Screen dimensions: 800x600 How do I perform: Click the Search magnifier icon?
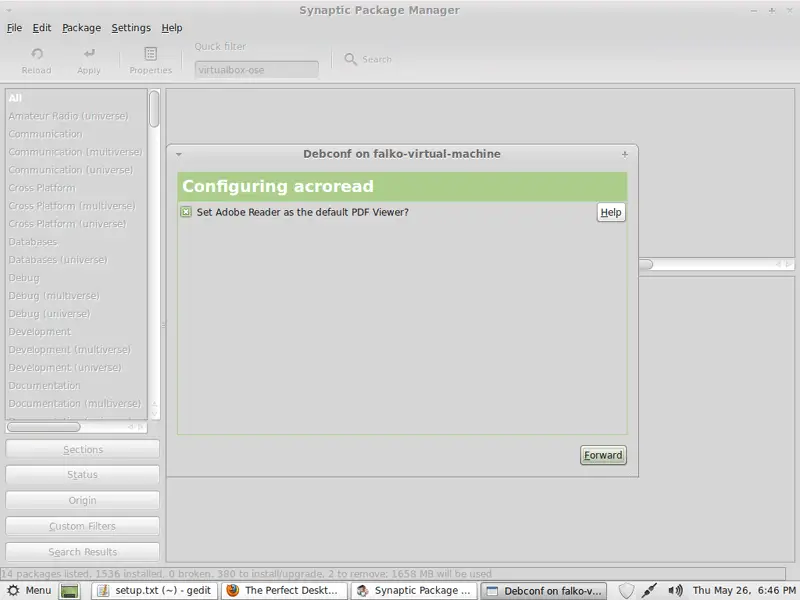tap(350, 59)
